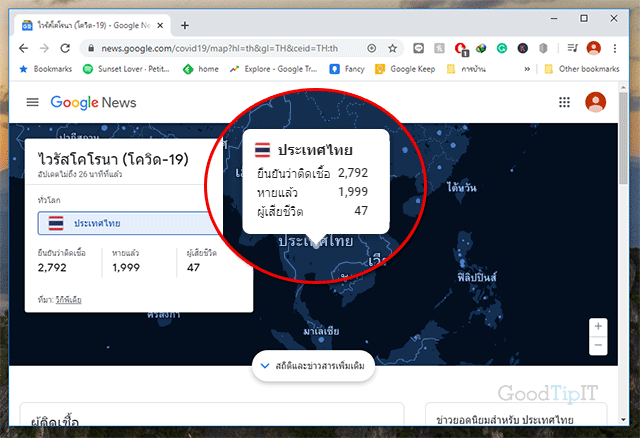The width and height of the screenshot is (640, 438).
Task: Reload the page with the refresh icon
Action: (65, 49)
